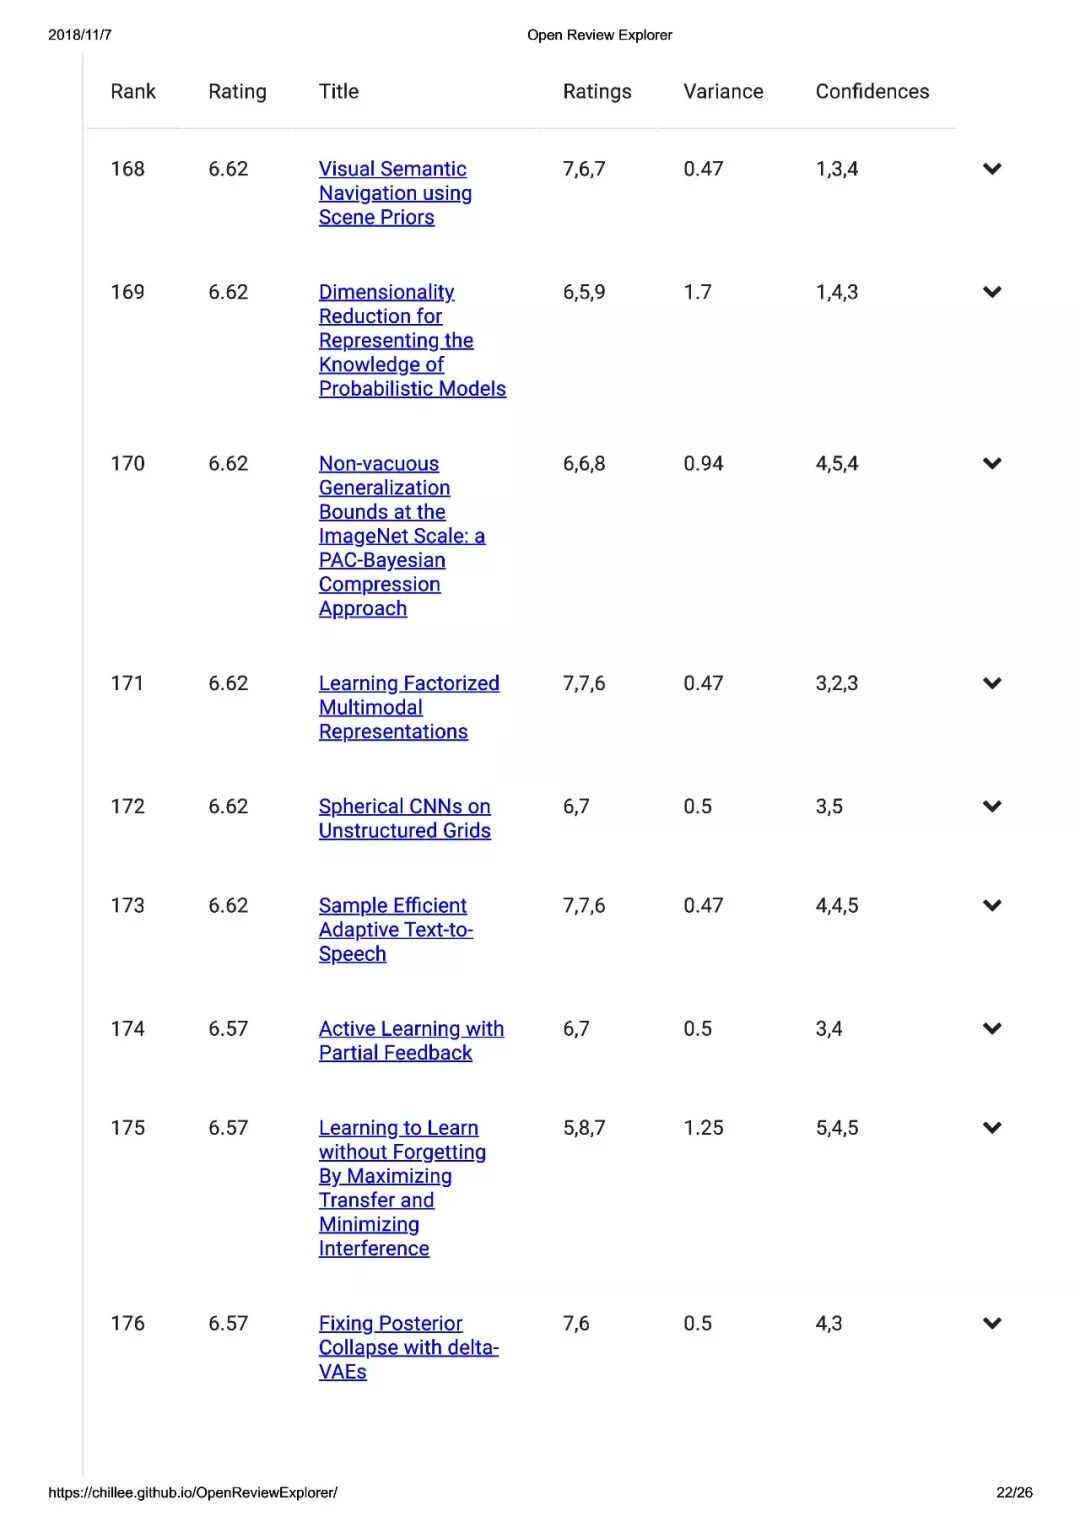Click variance value 0.94
The width and height of the screenshot is (1080, 1527).
coord(703,463)
